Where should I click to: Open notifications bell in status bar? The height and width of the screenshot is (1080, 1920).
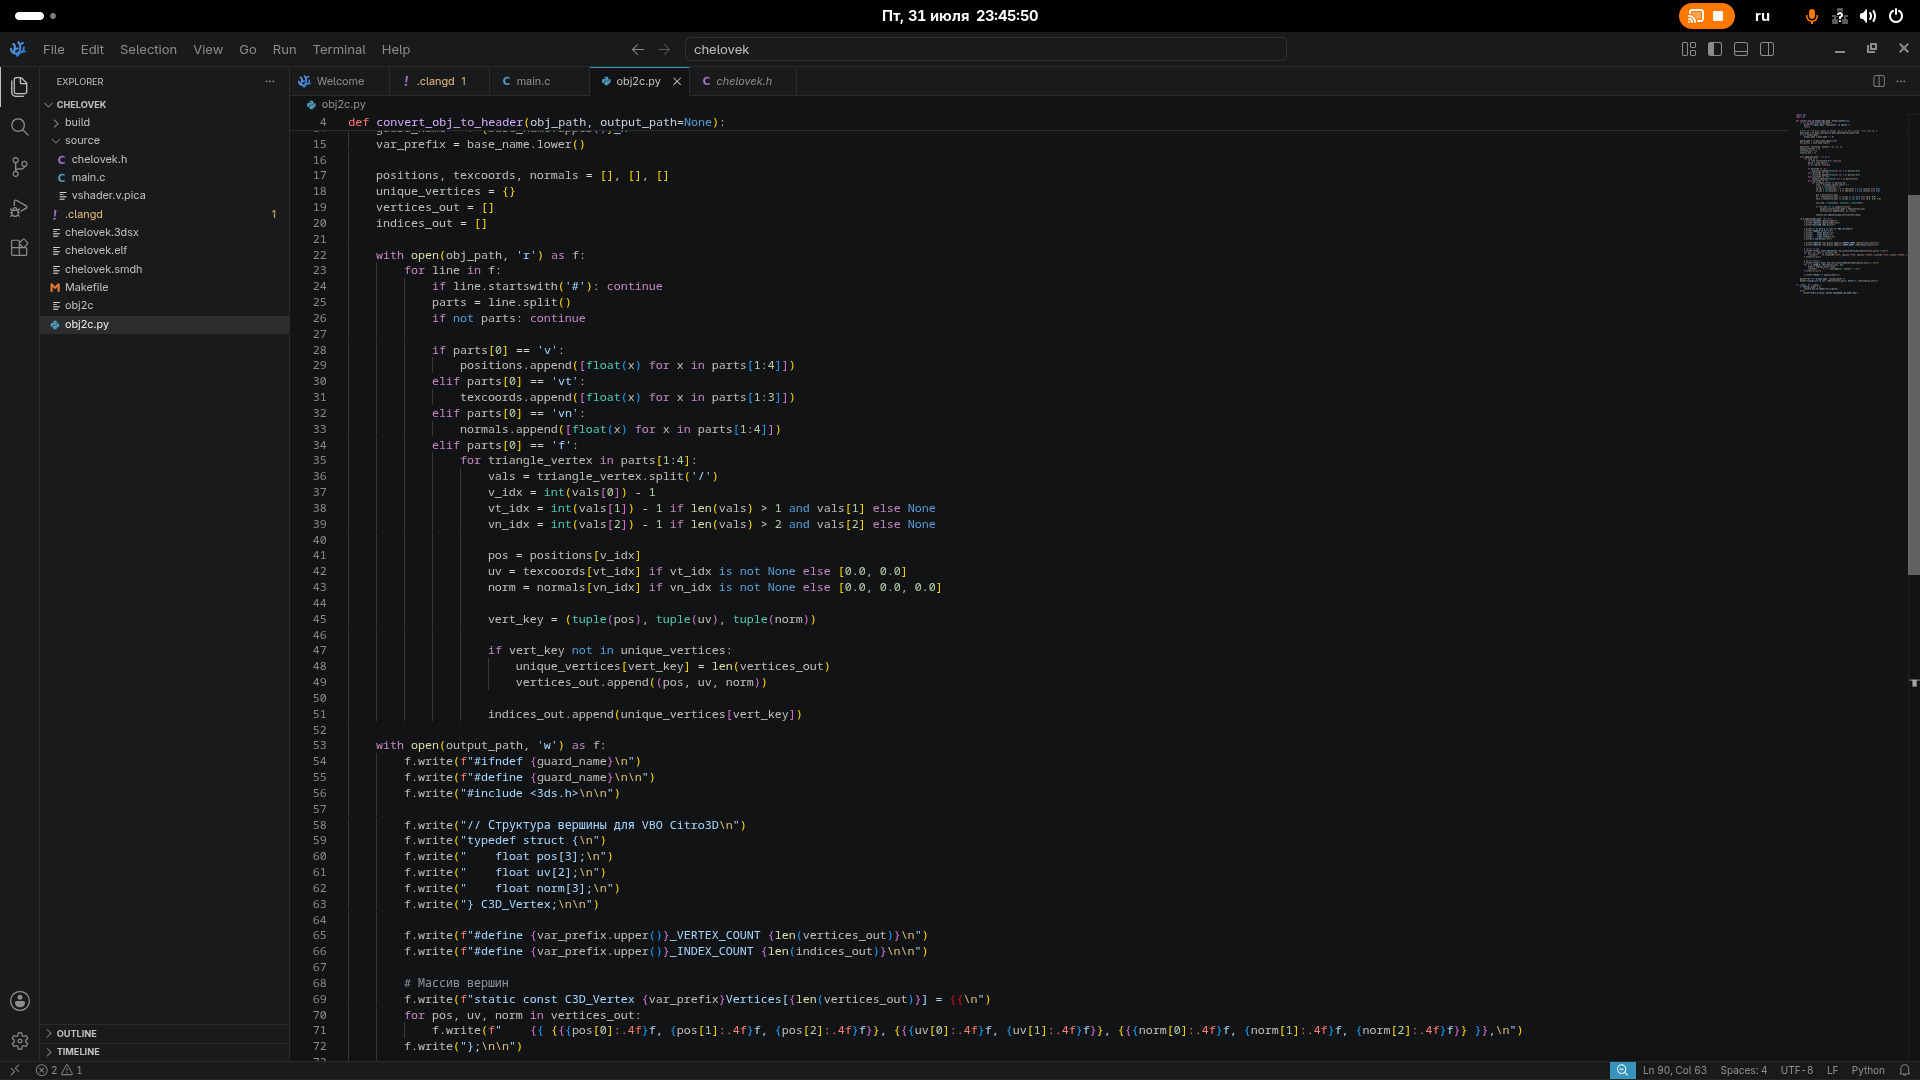1904,1070
